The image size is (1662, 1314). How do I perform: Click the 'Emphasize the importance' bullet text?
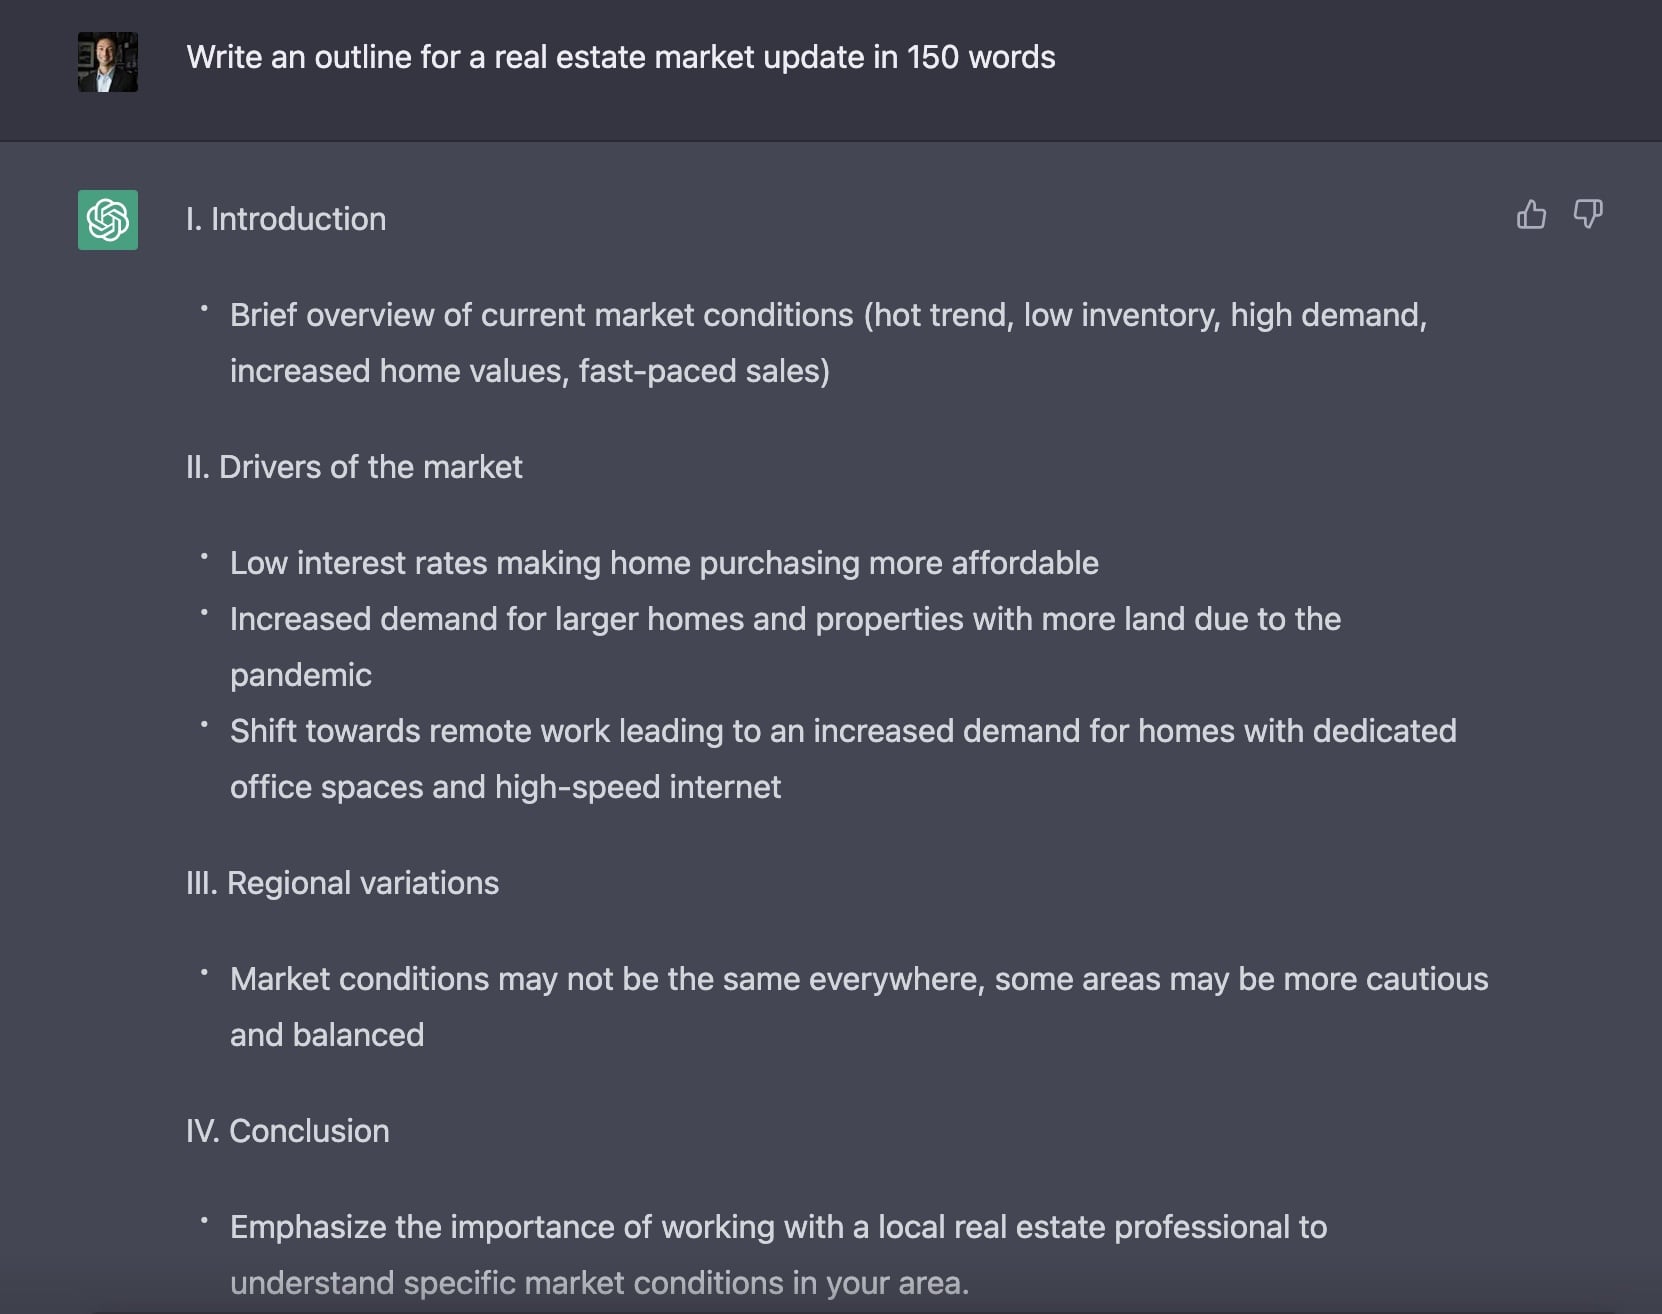click(778, 1255)
